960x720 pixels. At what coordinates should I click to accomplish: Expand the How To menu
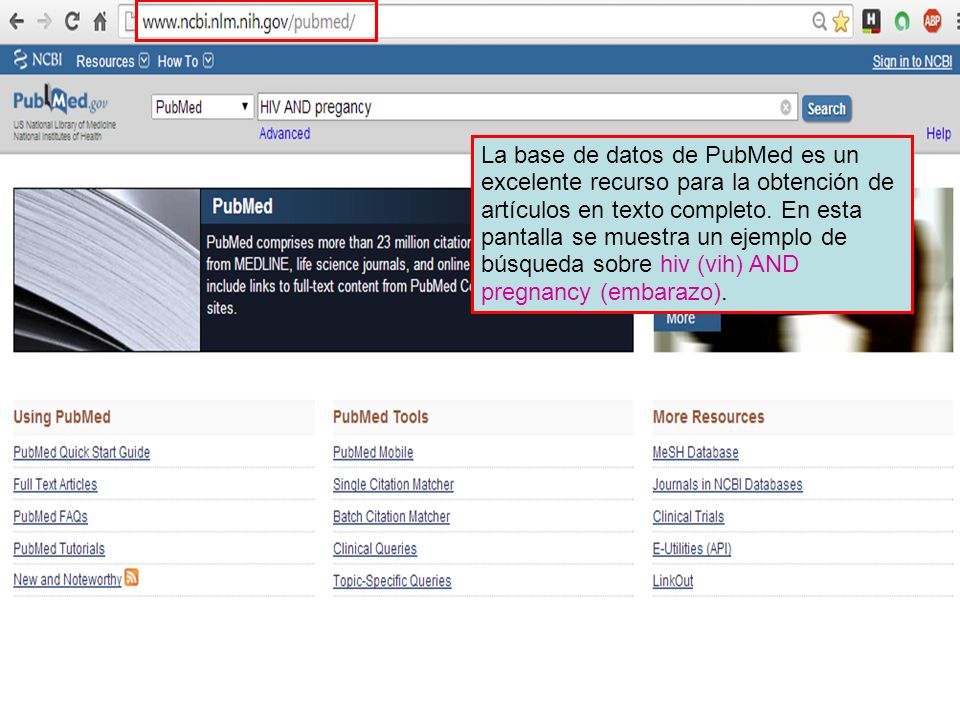click(185, 61)
